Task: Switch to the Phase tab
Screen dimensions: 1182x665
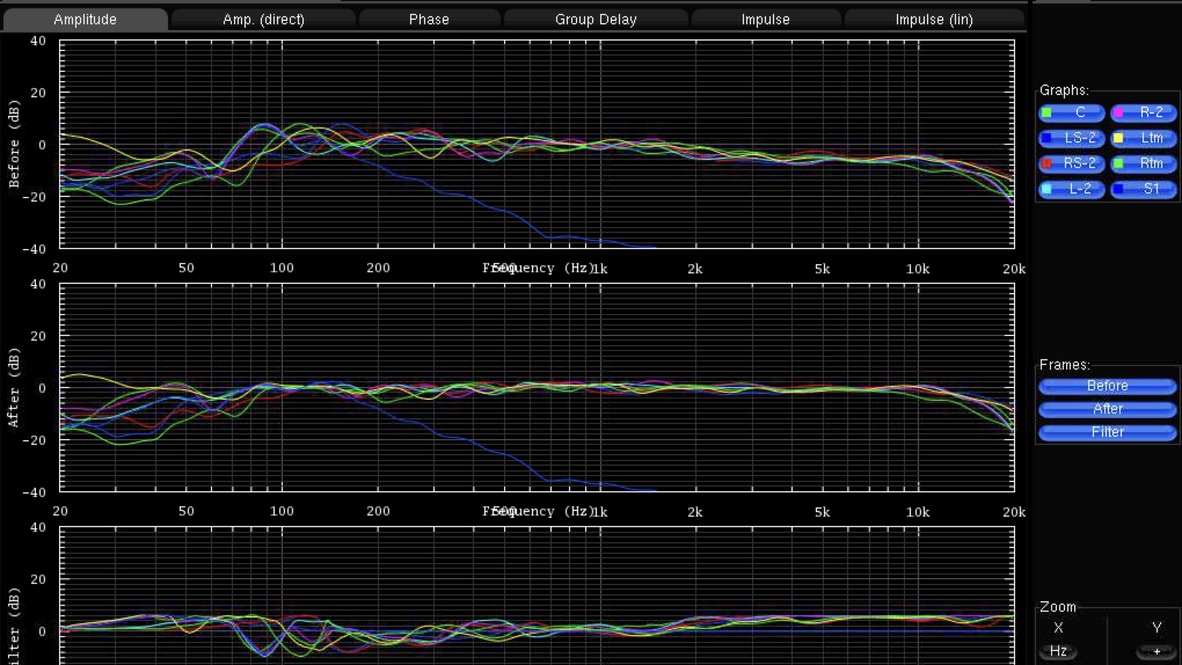Action: tap(429, 19)
